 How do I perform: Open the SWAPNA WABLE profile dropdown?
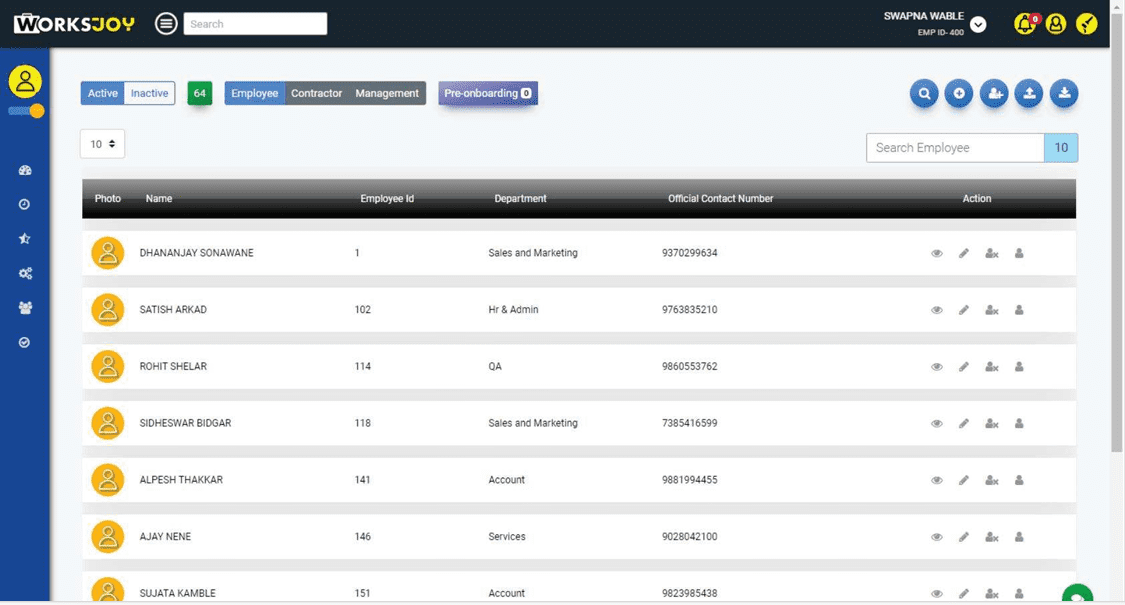point(978,23)
